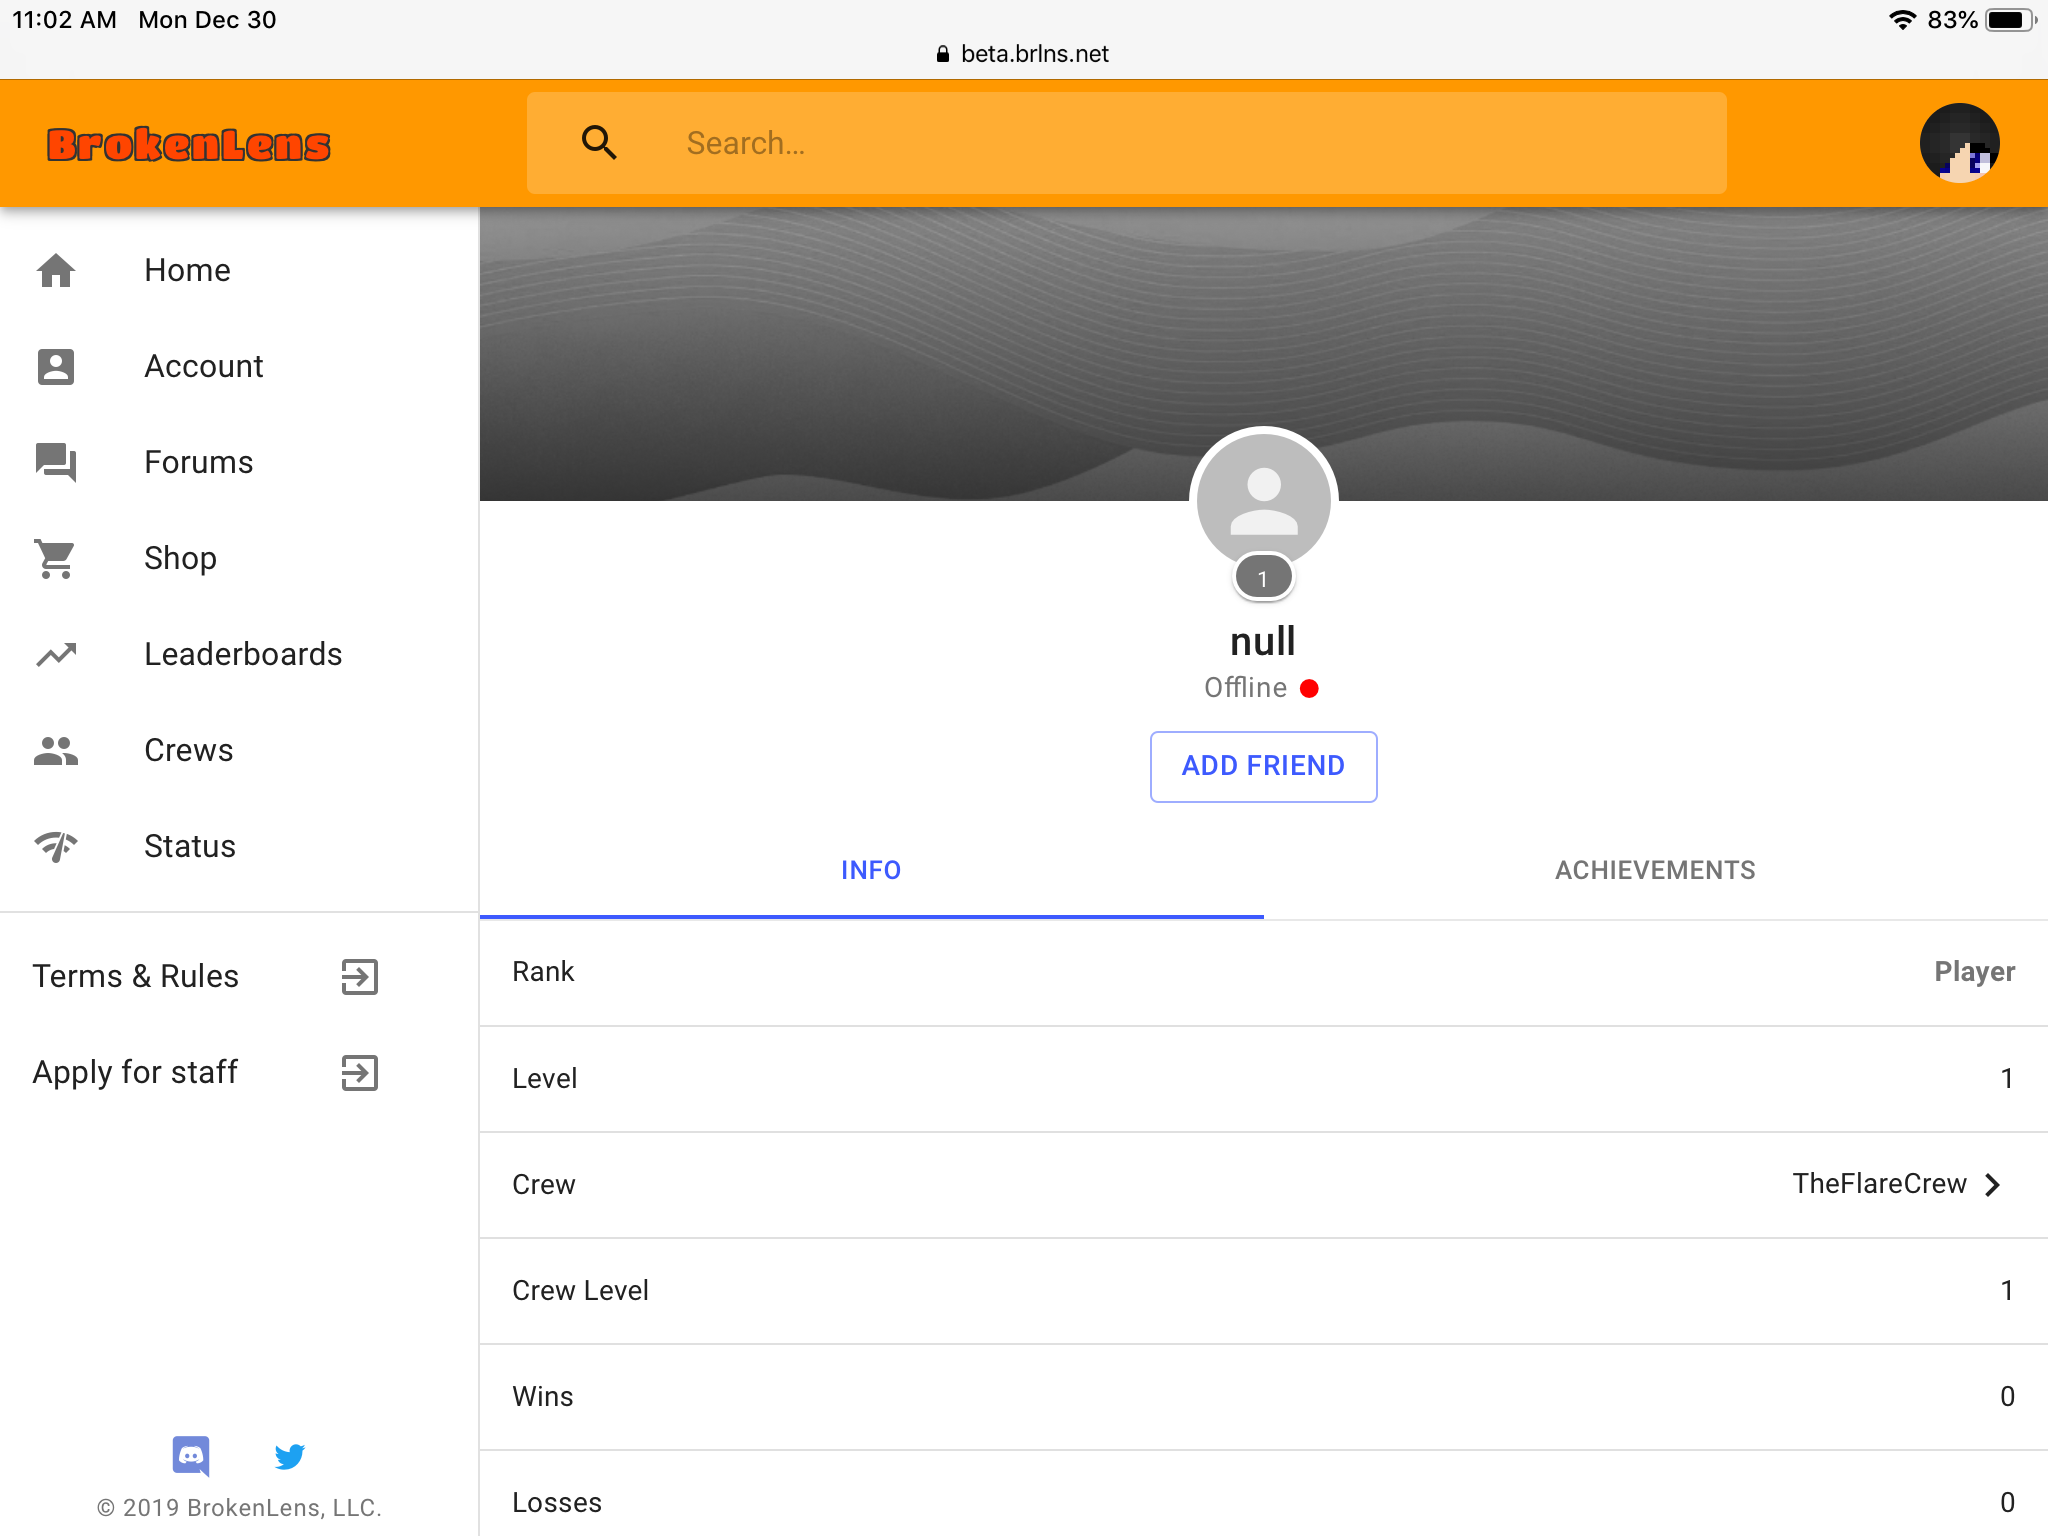This screenshot has height=1536, width=2048.
Task: Open Account in the sidebar
Action: click(x=240, y=366)
